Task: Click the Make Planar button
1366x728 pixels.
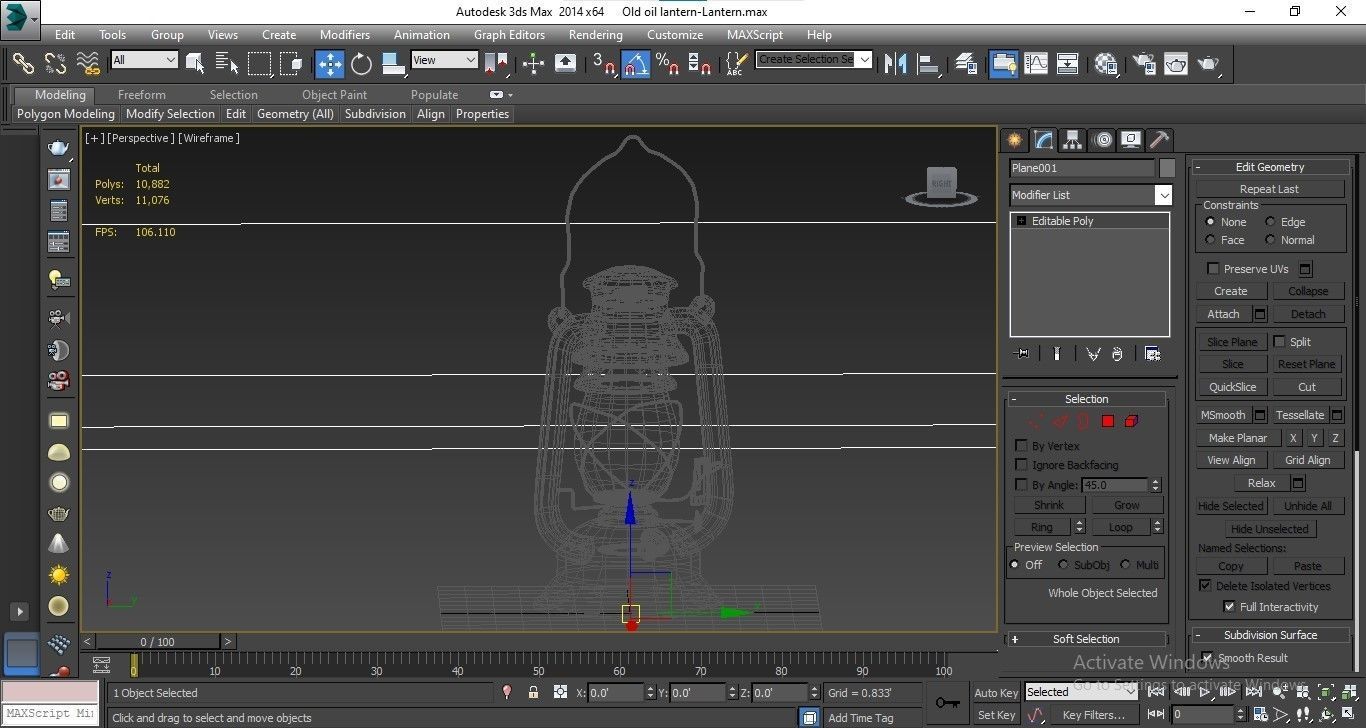Action: 1237,438
